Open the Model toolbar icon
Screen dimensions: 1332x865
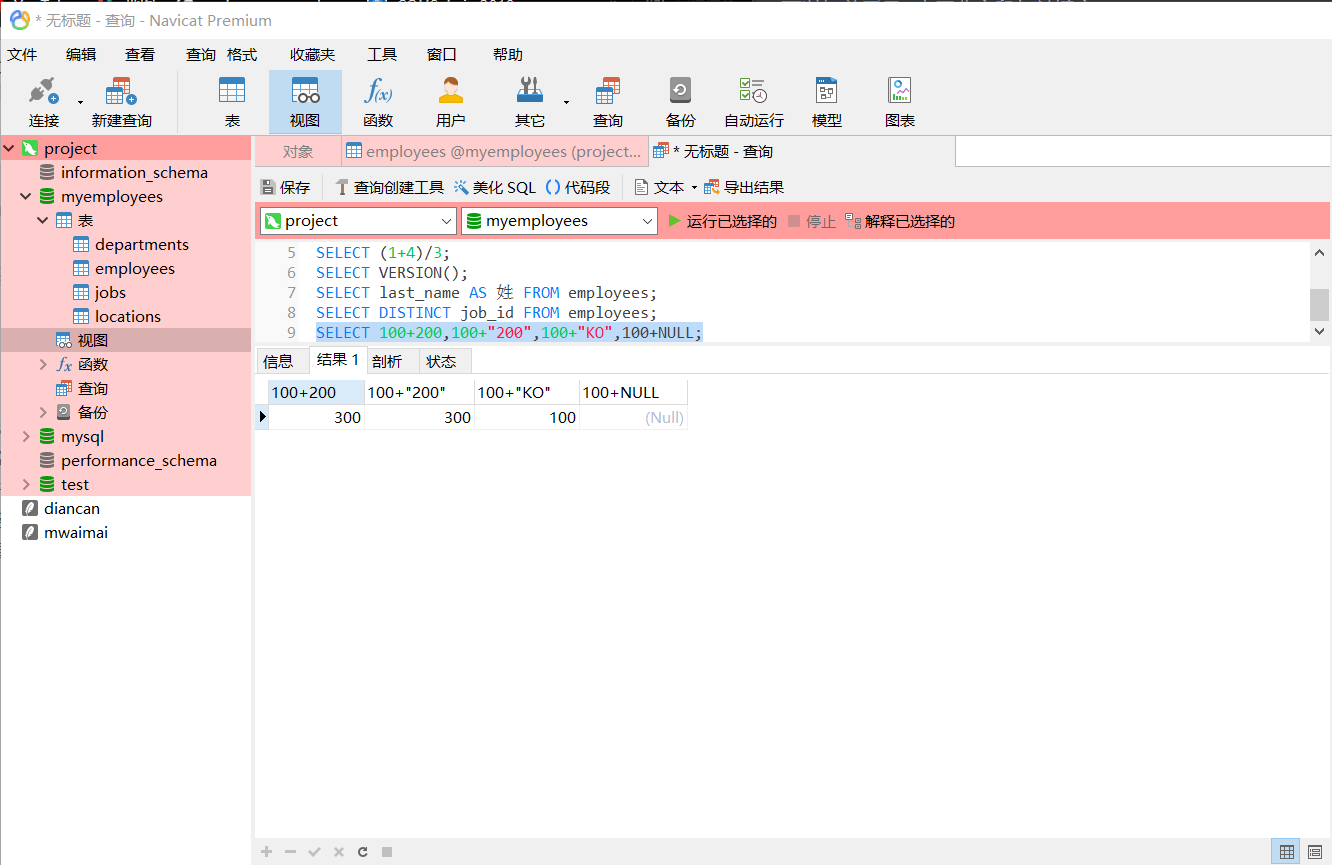pos(827,101)
